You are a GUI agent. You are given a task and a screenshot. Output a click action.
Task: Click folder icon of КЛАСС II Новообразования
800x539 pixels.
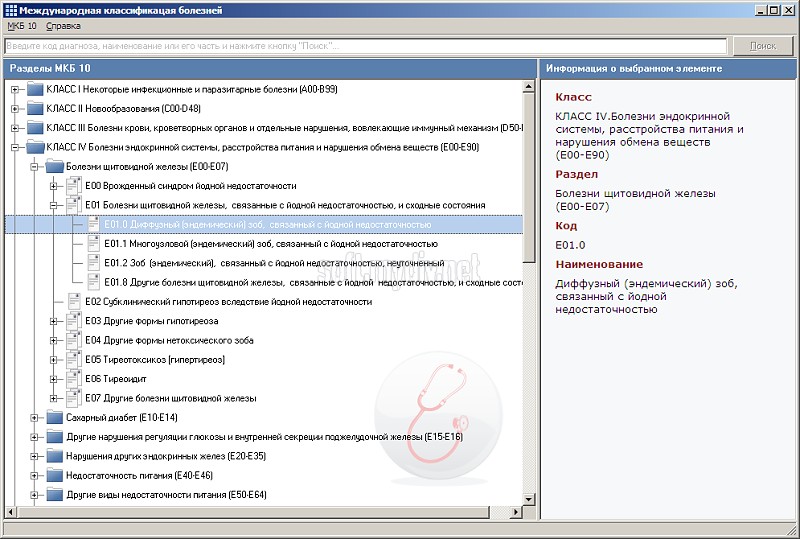[35, 109]
